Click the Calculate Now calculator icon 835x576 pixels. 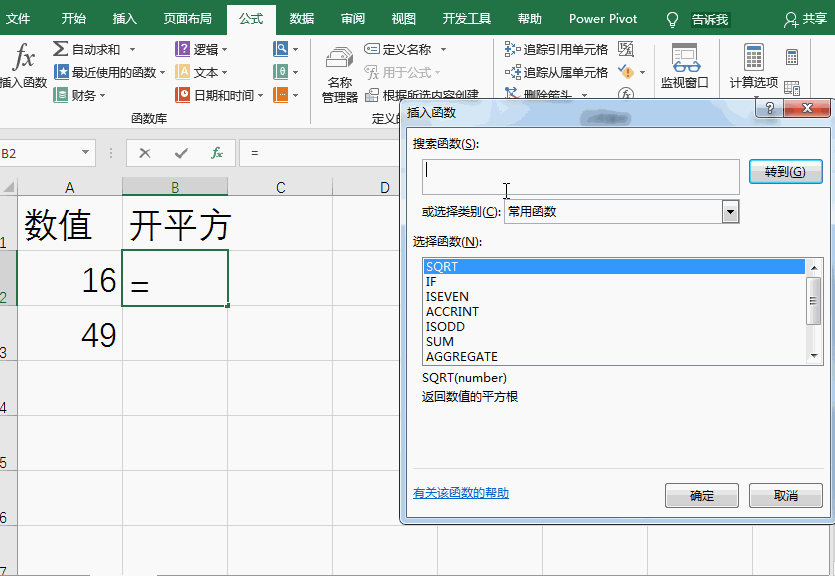click(x=792, y=56)
